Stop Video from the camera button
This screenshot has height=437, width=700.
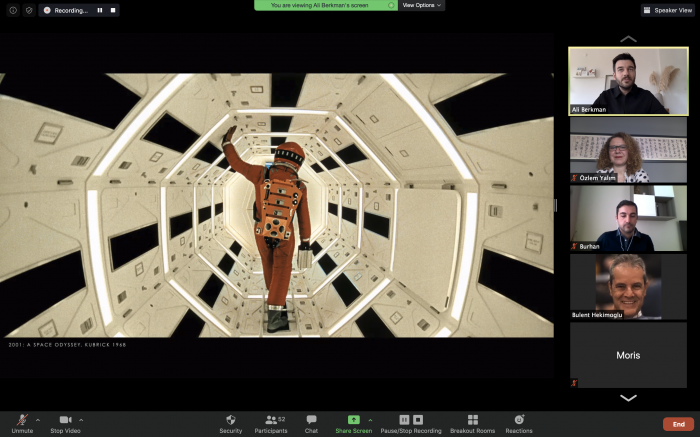(65, 424)
